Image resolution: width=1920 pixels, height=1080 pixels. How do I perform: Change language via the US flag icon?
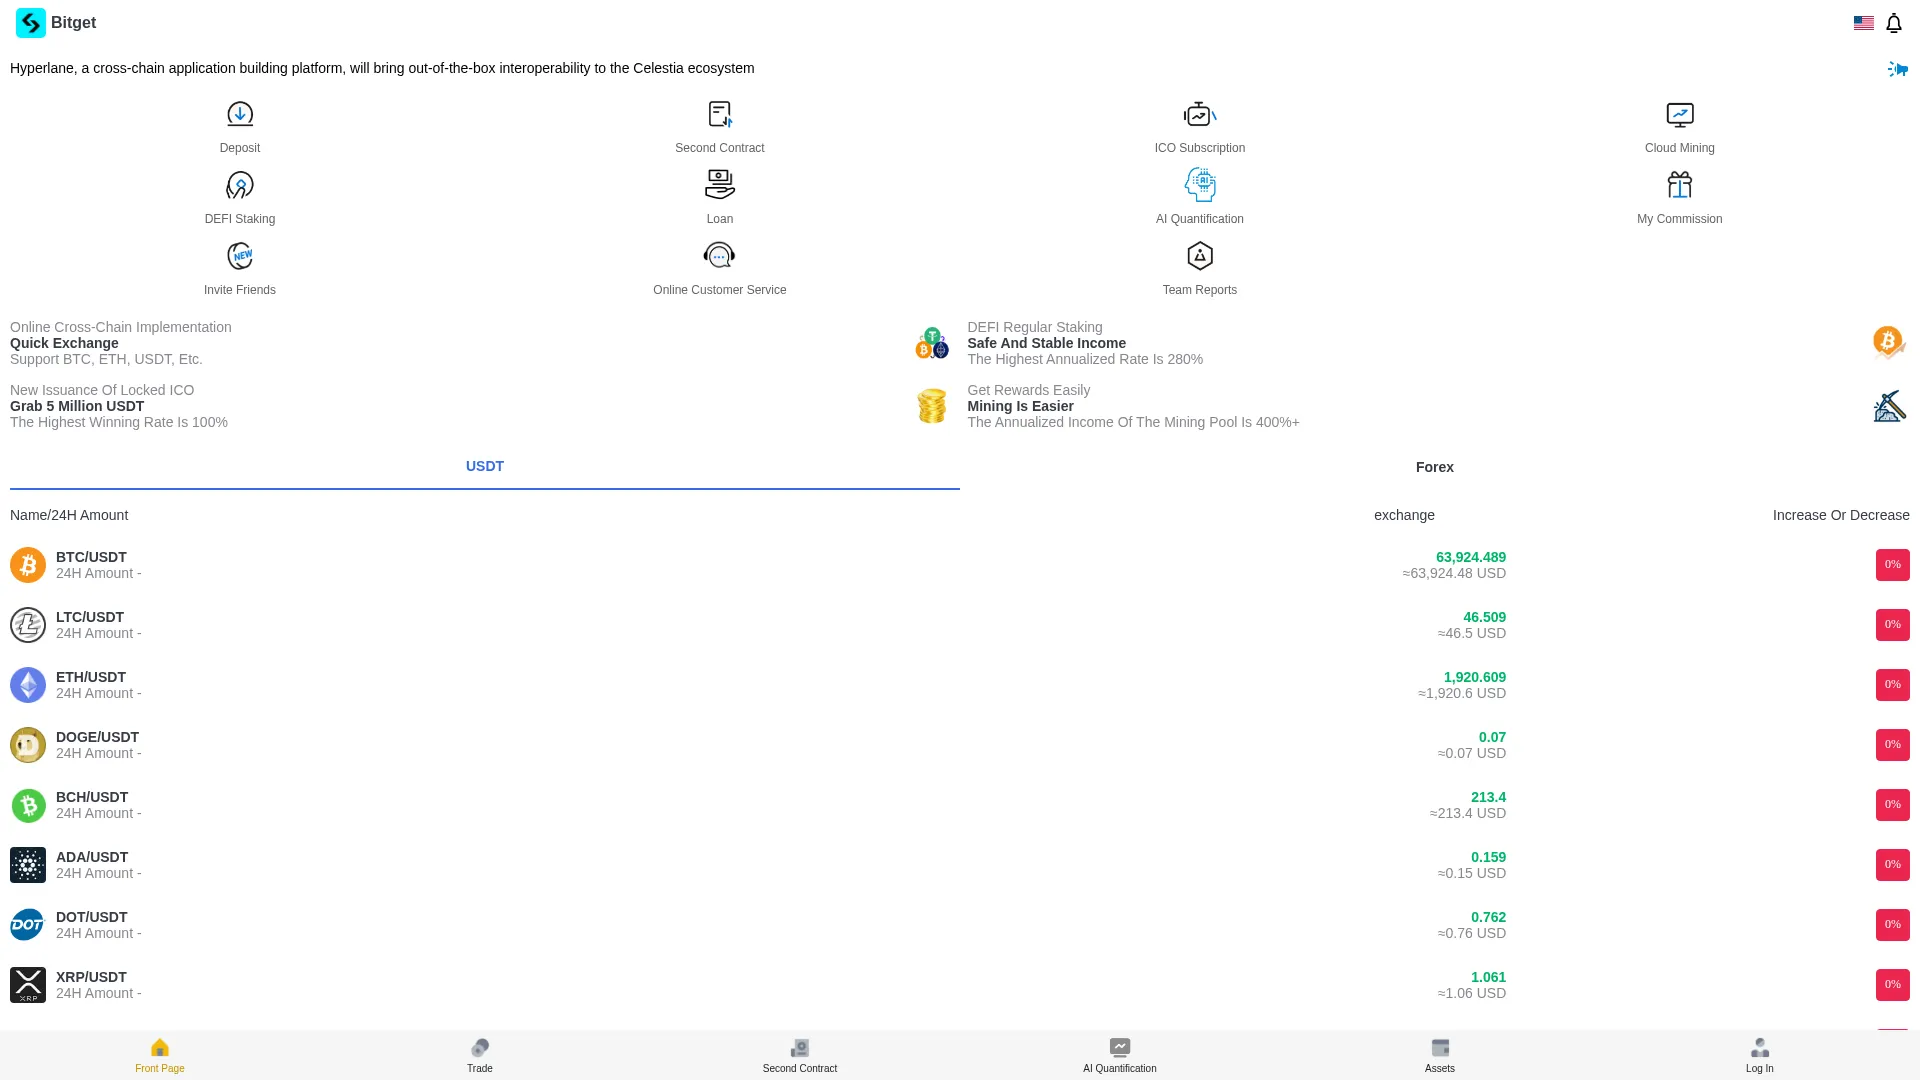tap(1864, 23)
